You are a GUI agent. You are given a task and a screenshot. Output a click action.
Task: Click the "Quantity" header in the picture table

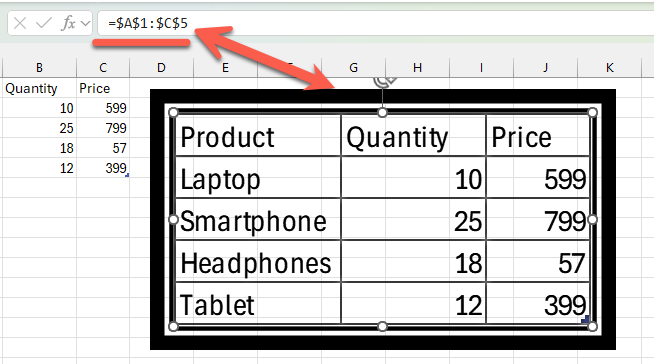coord(397,138)
